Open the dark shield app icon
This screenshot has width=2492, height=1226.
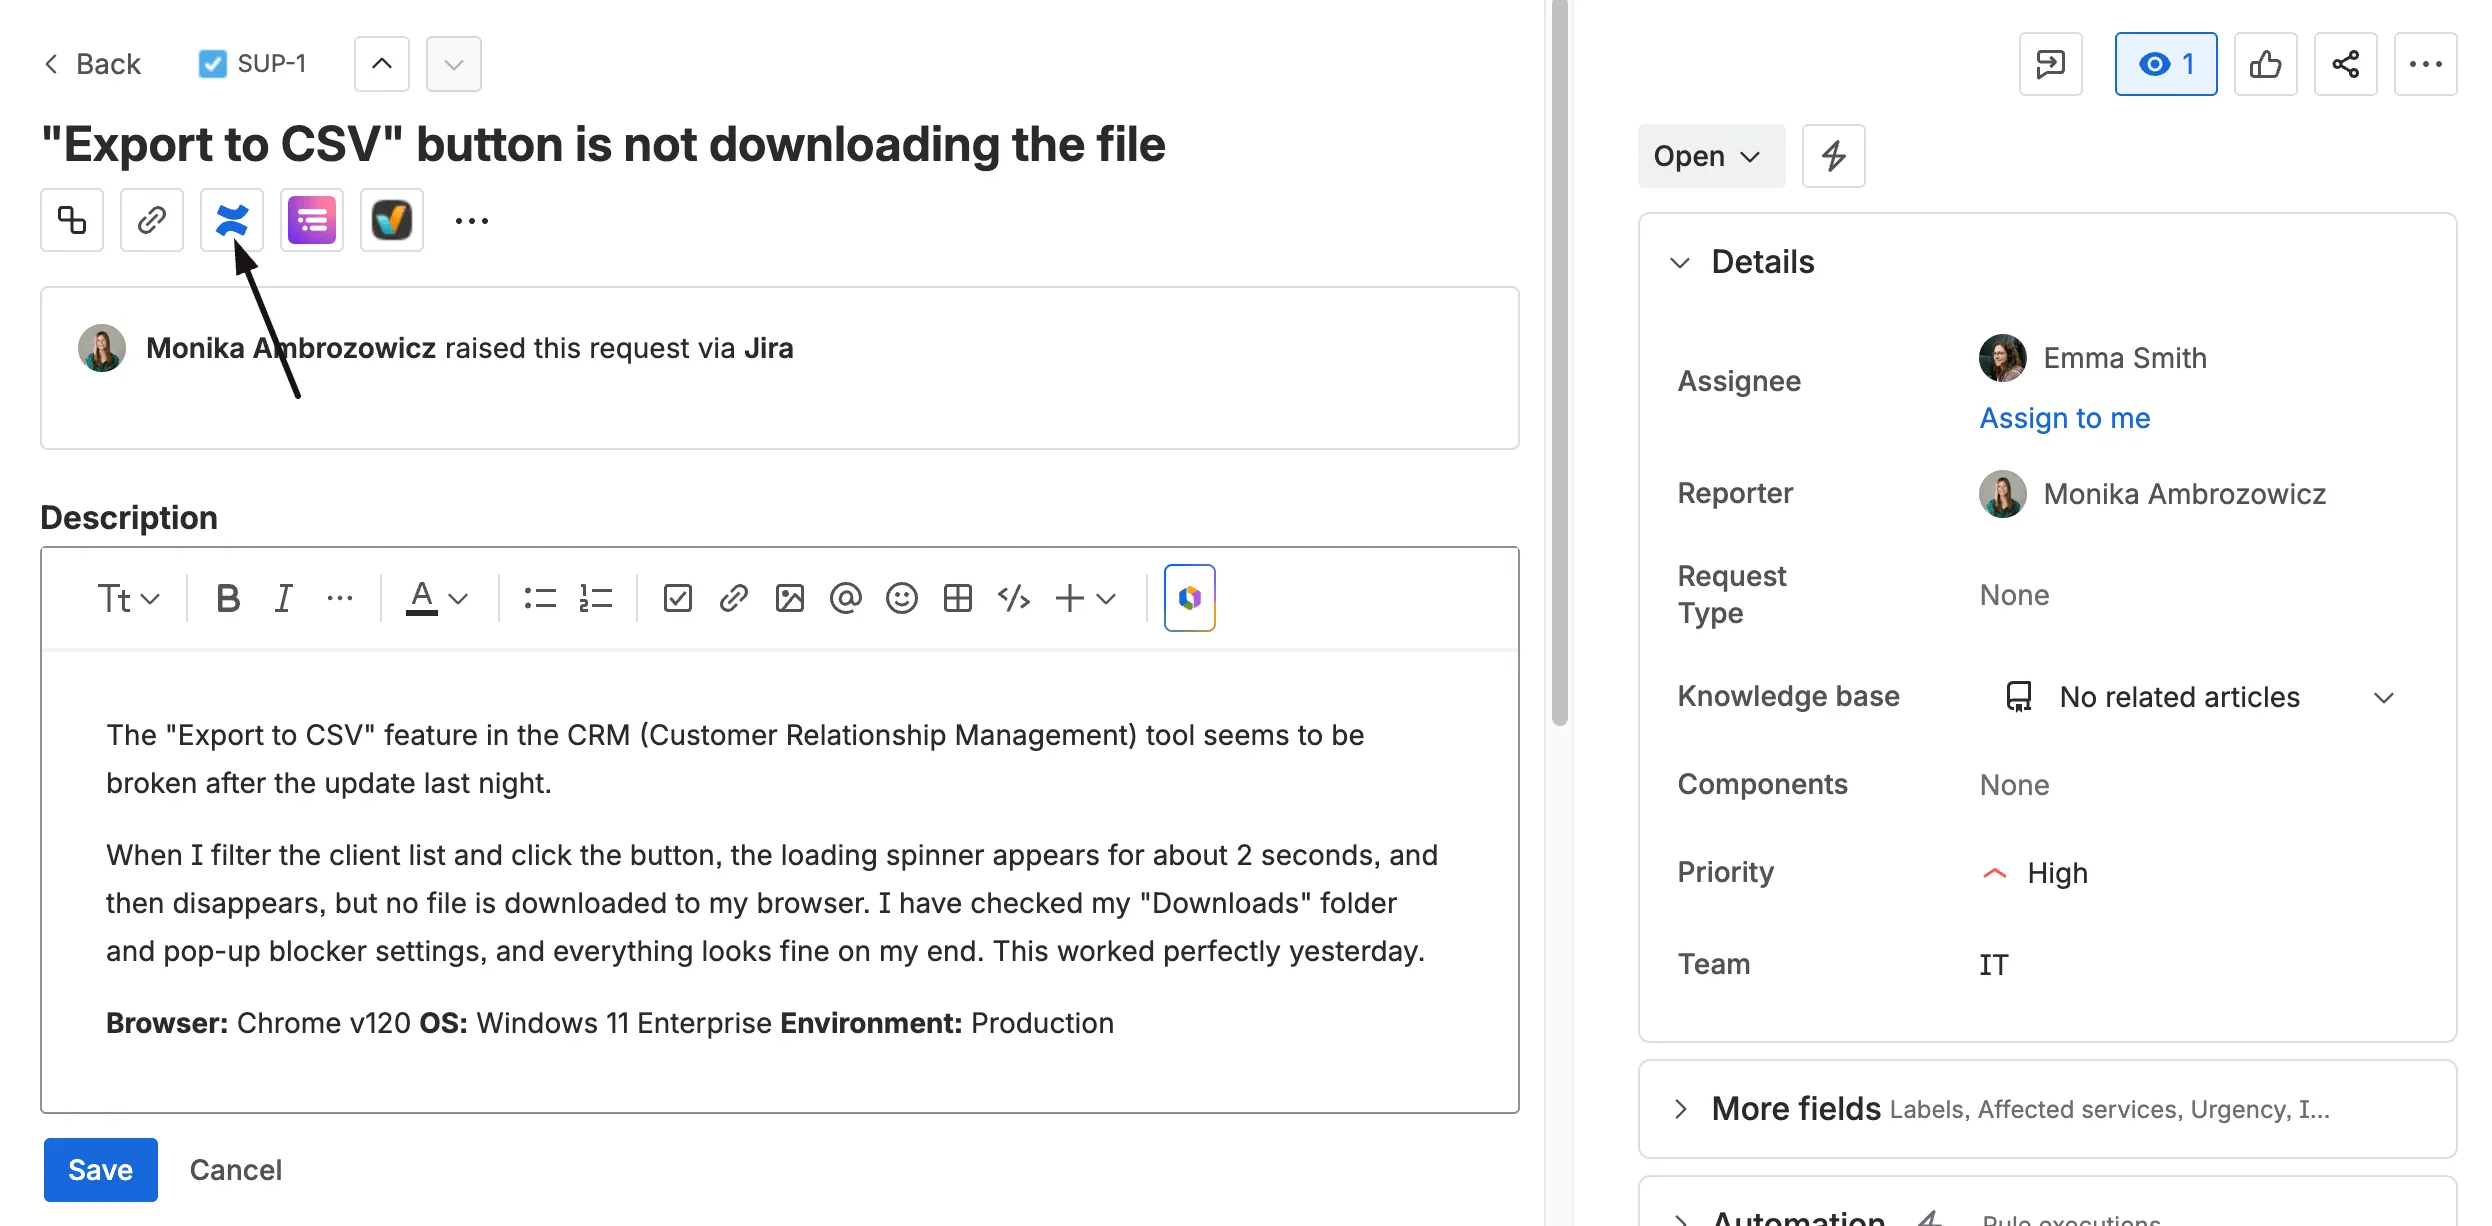click(392, 220)
